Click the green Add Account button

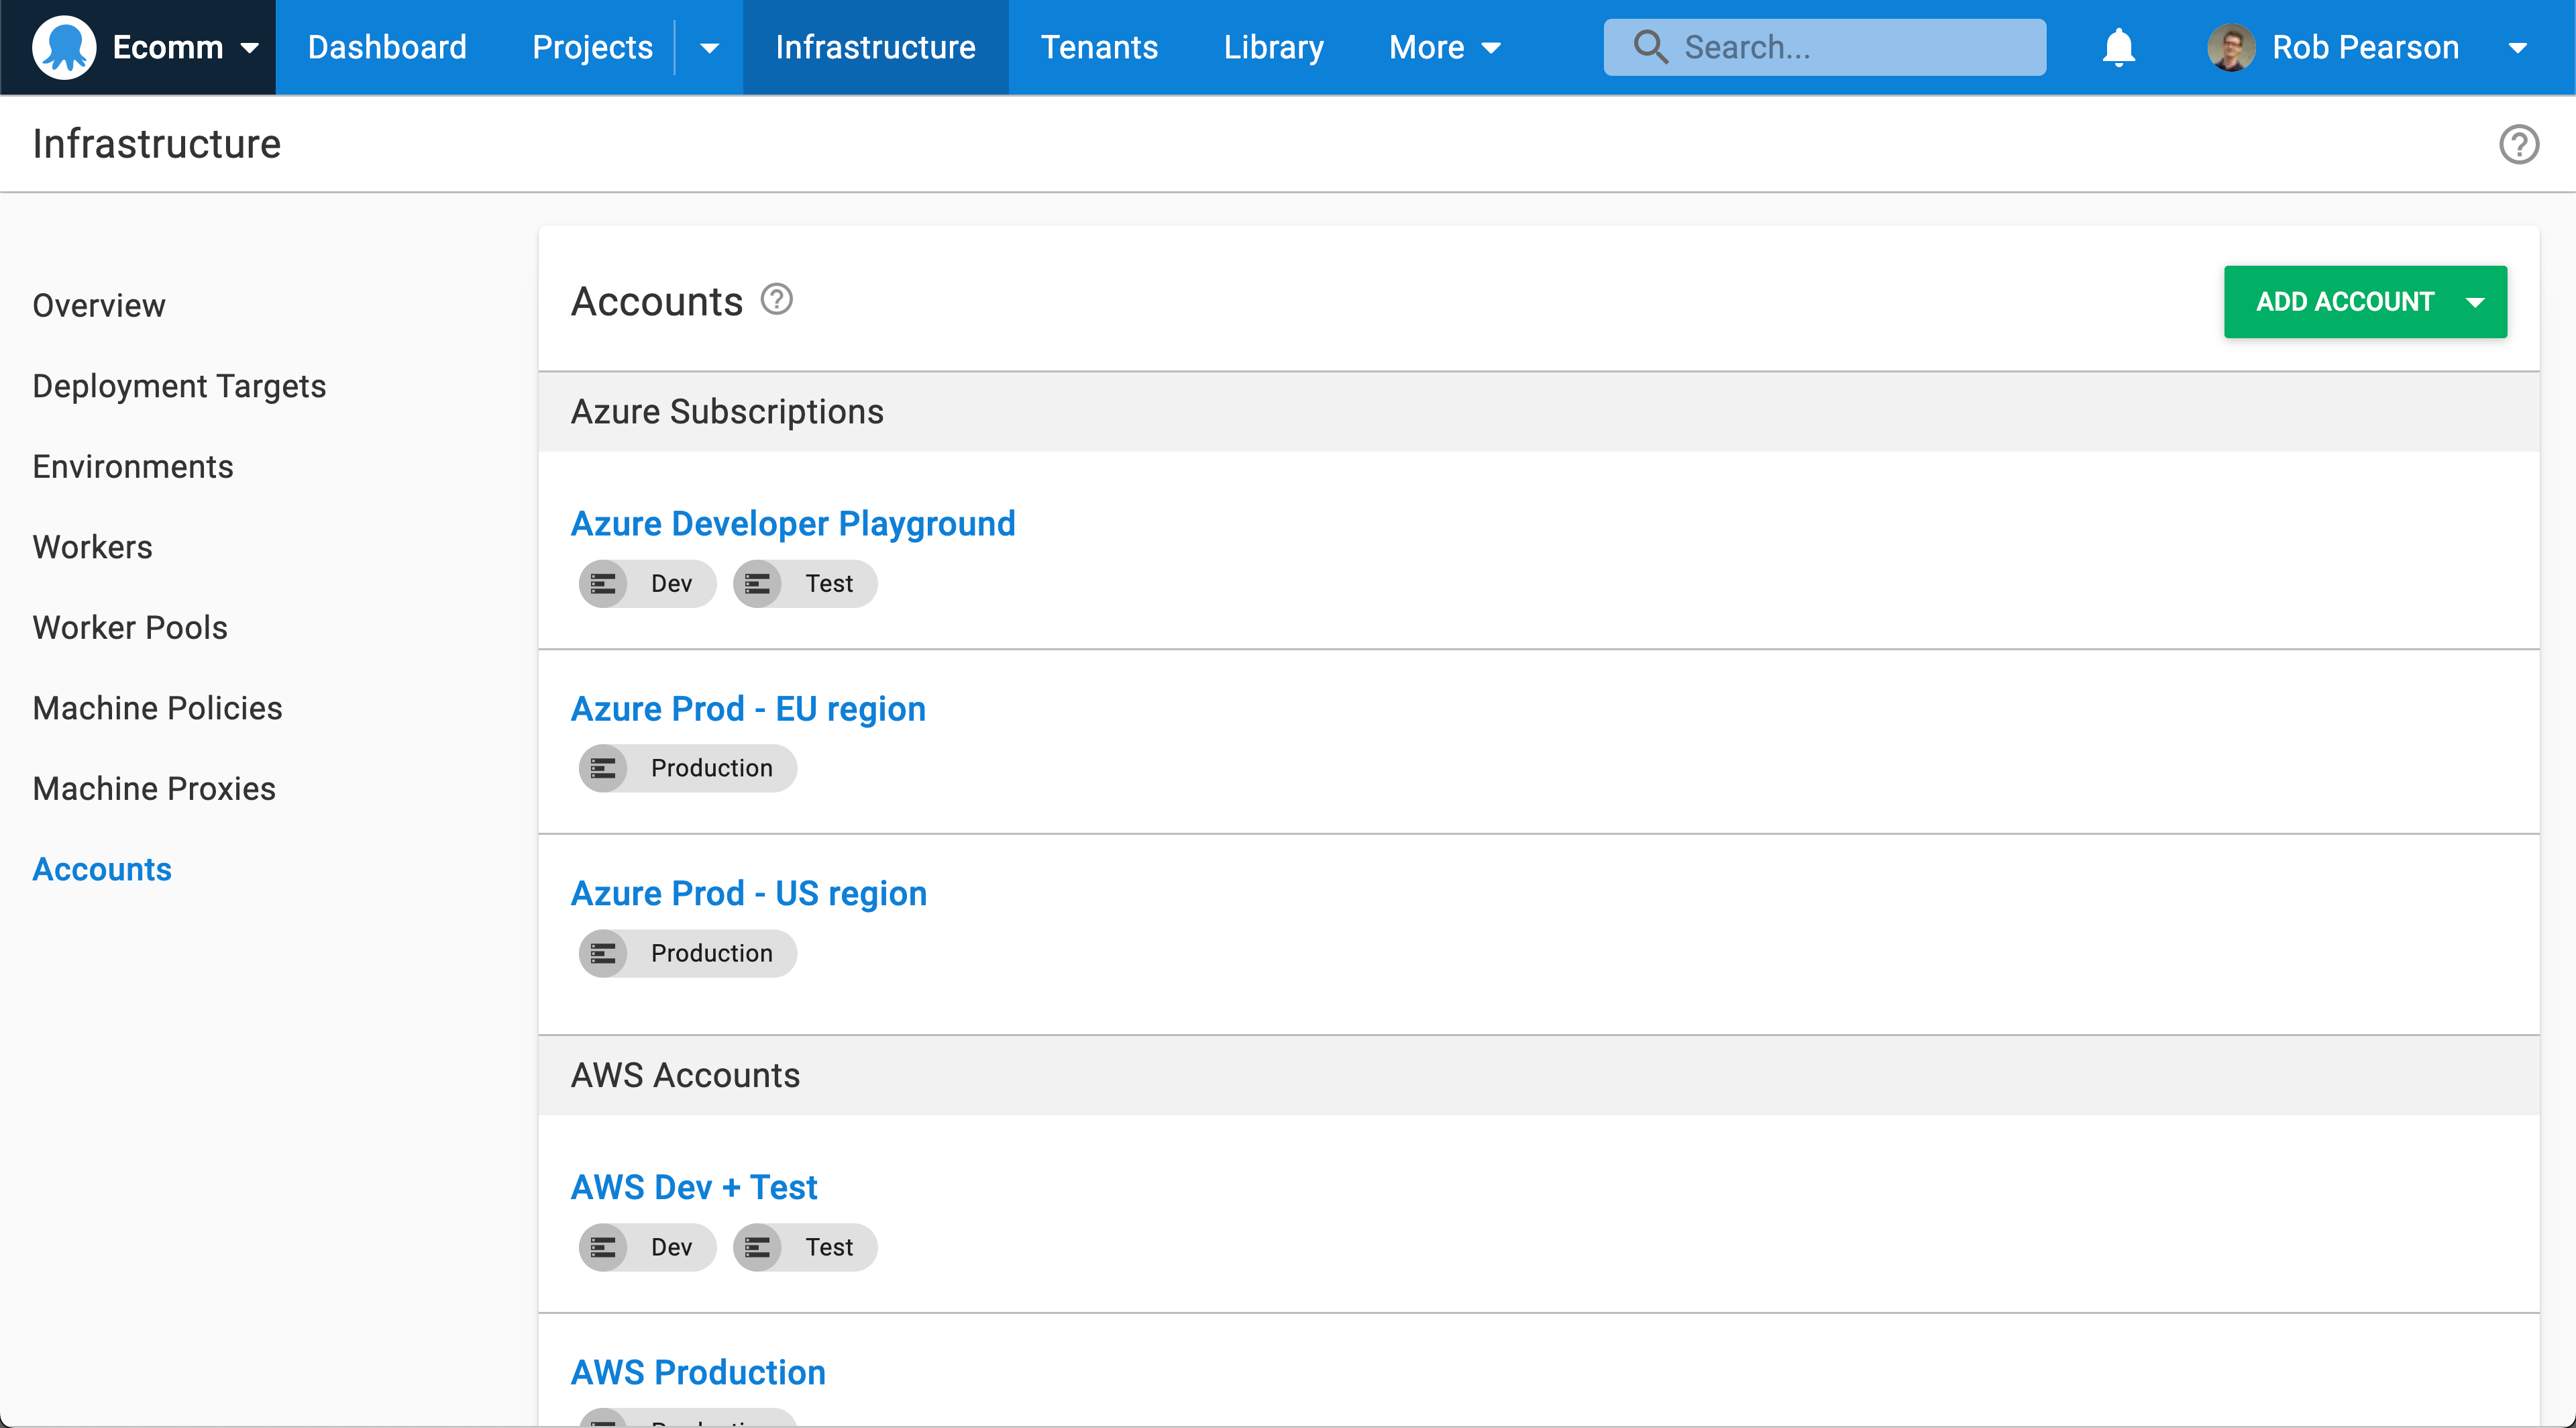tap(2347, 301)
